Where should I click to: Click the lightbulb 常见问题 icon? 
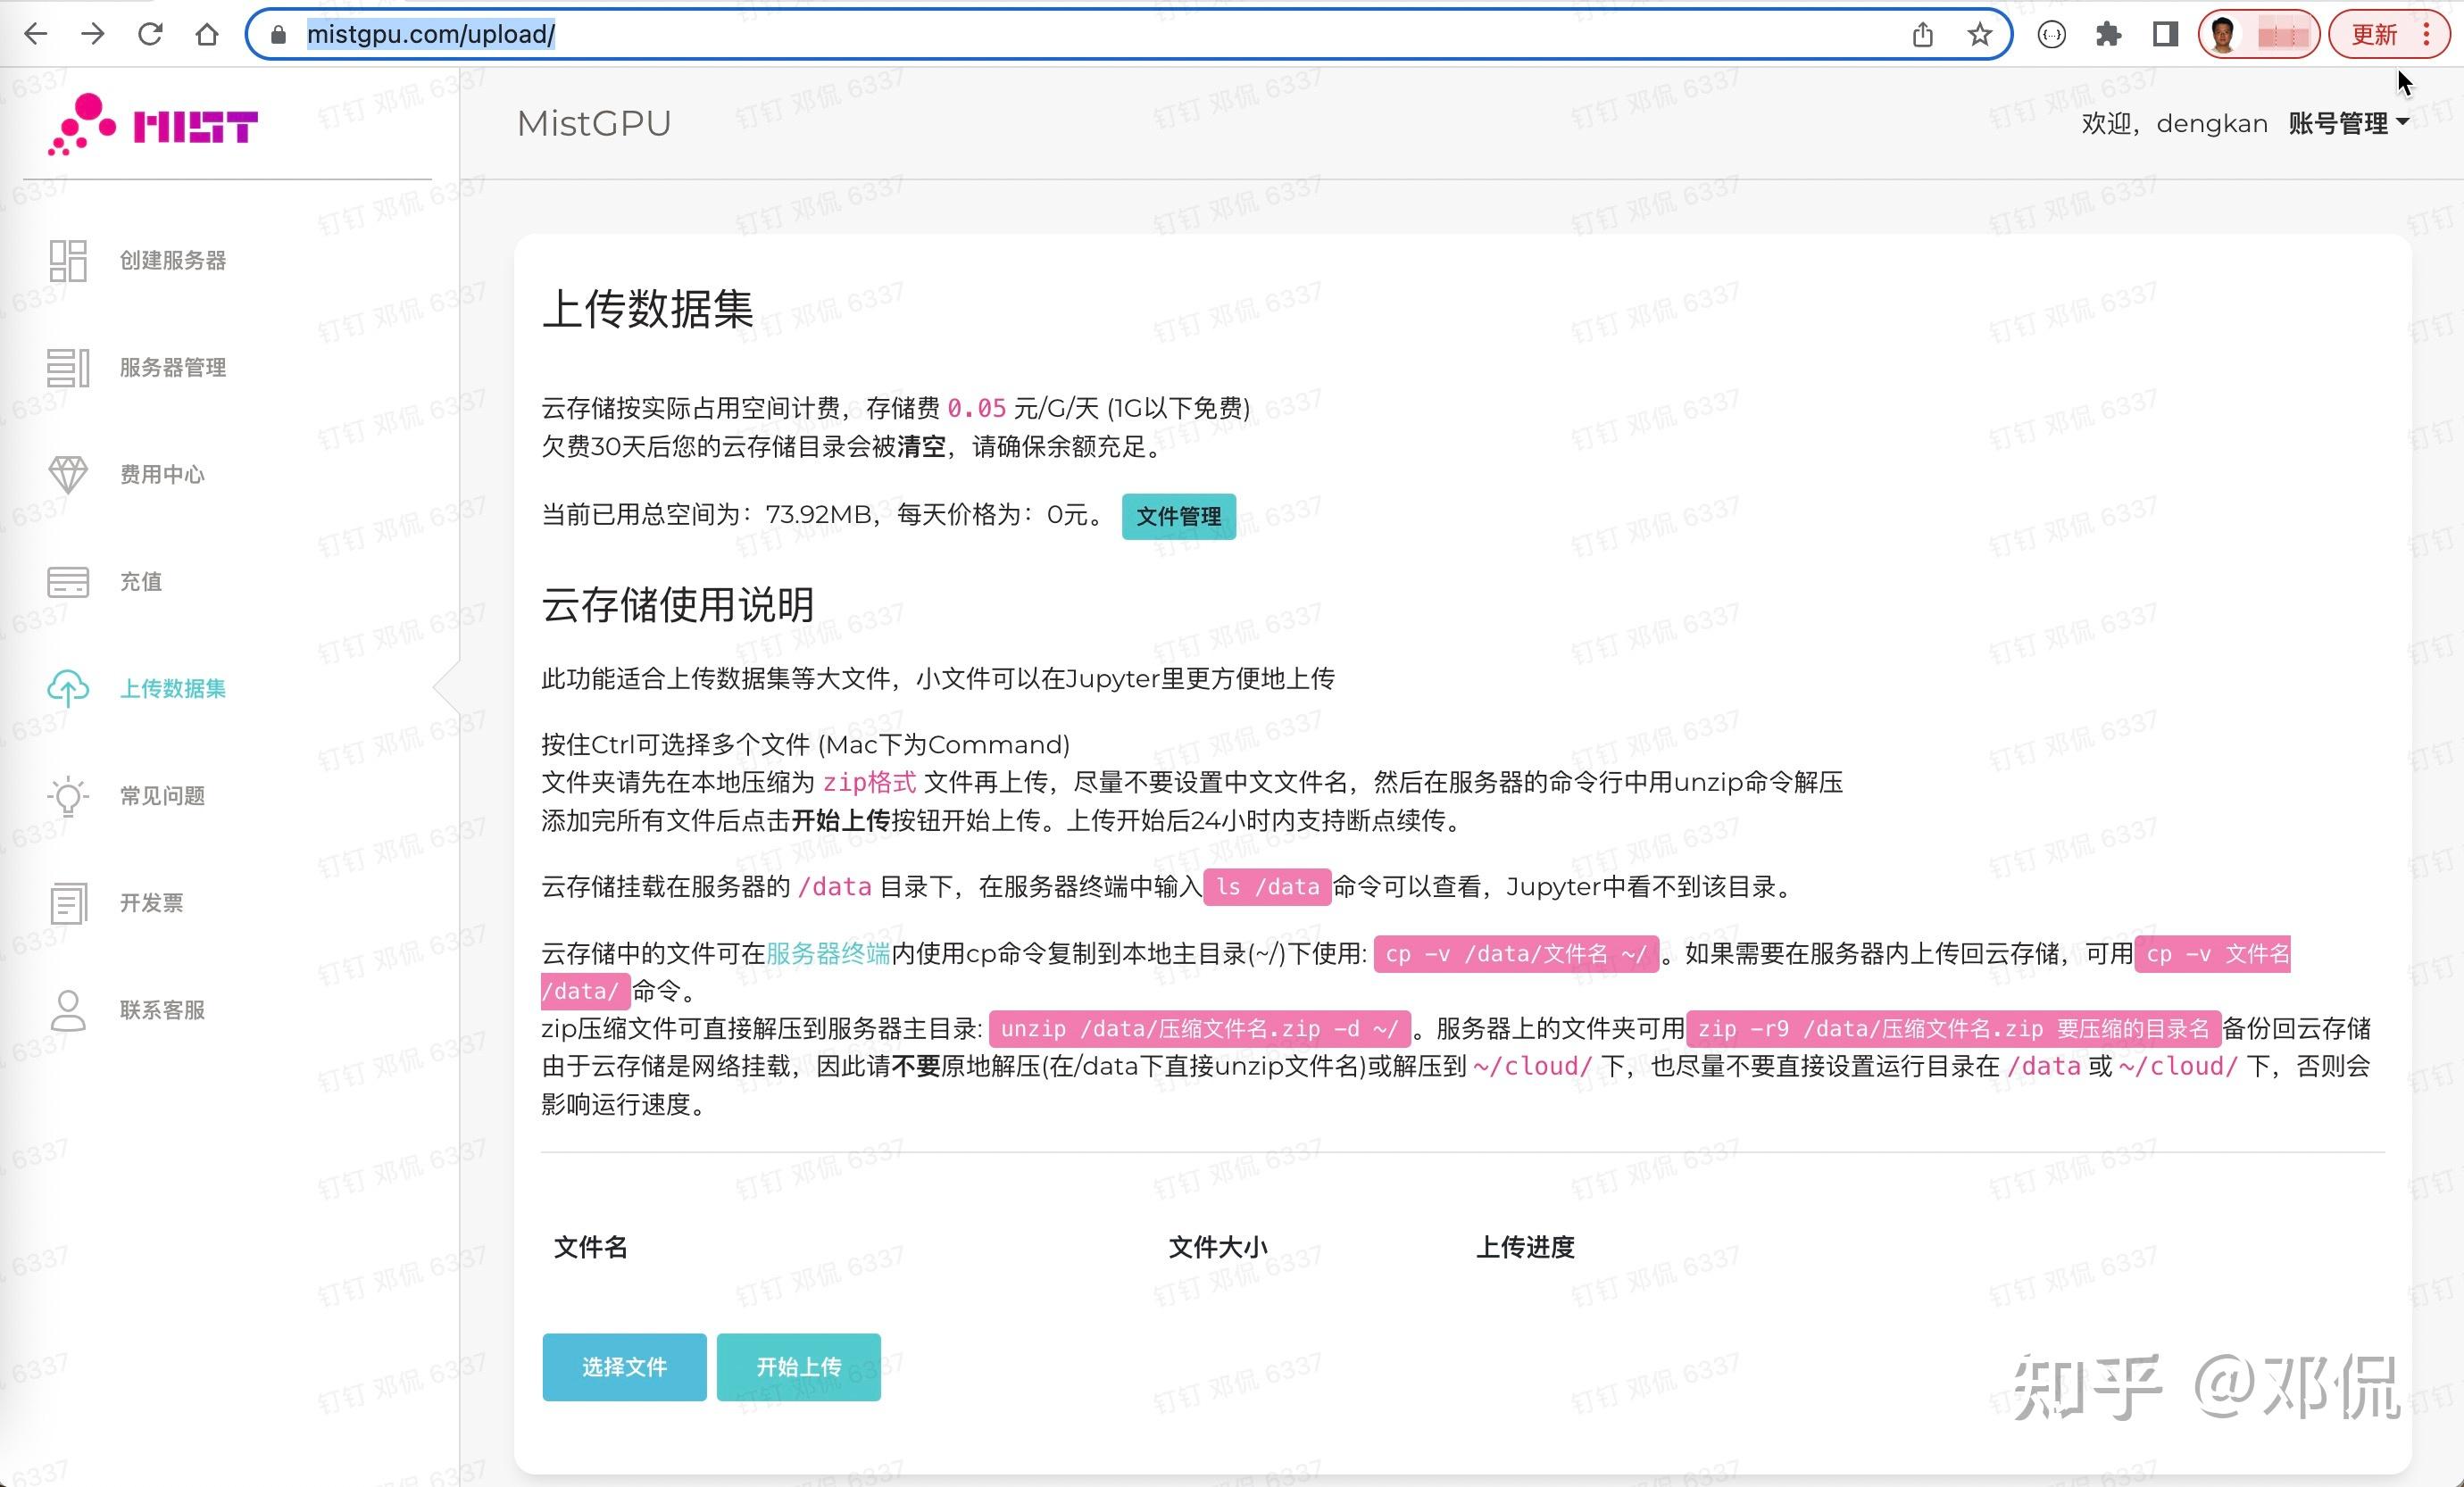68,795
